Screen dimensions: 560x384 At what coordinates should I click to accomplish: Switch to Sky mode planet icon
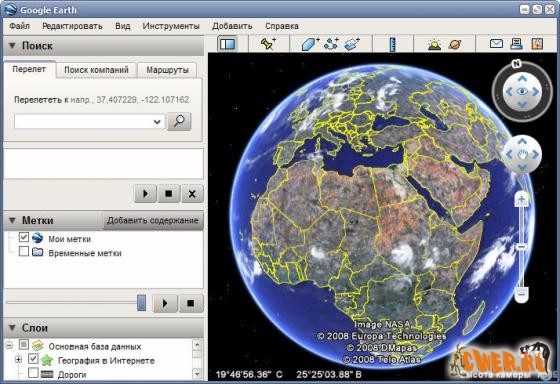pos(455,44)
